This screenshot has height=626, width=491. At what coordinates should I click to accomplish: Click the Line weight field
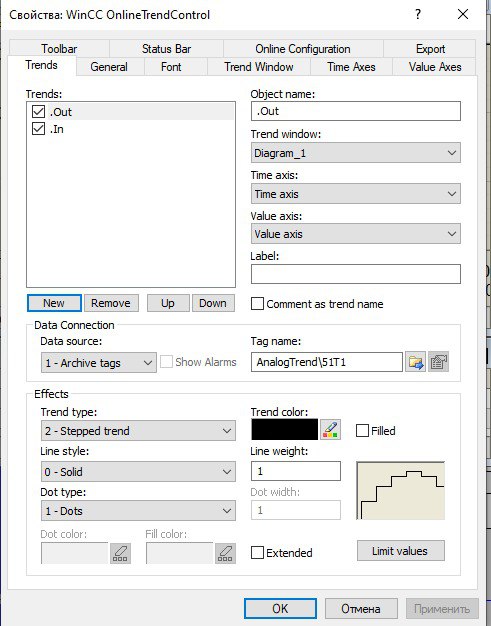[296, 471]
